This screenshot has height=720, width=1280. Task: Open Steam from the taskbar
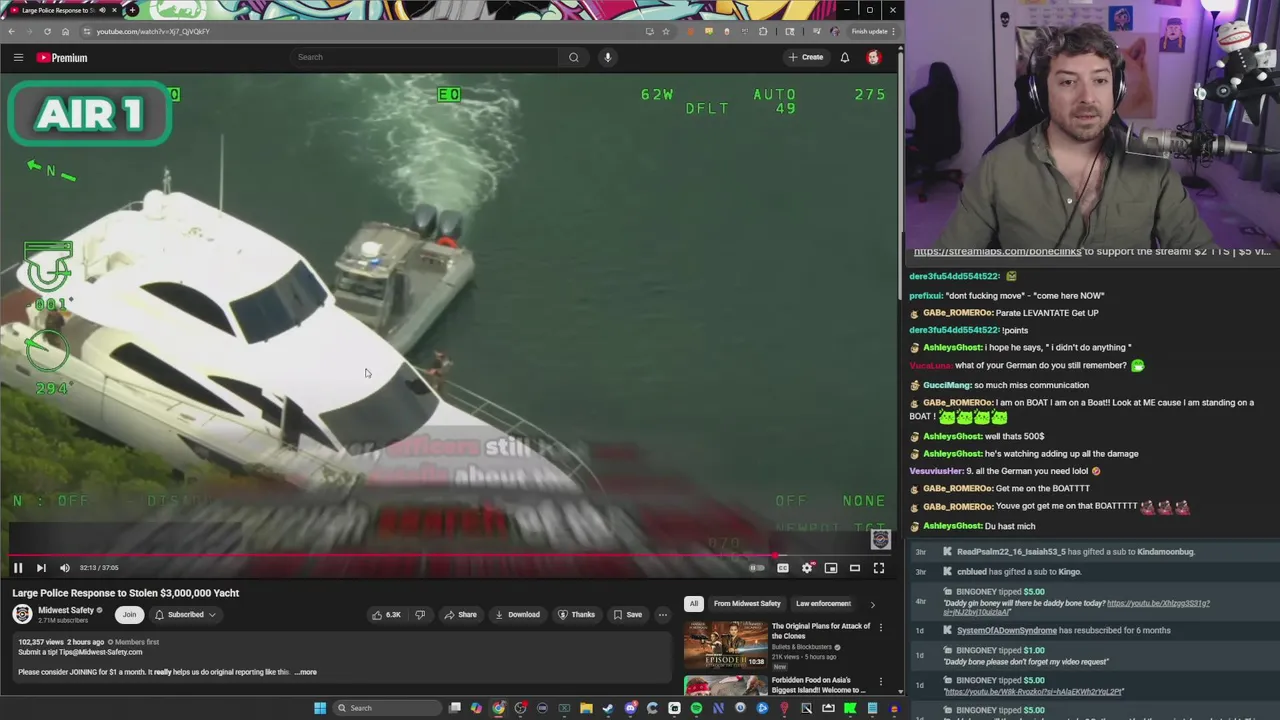(x=608, y=708)
